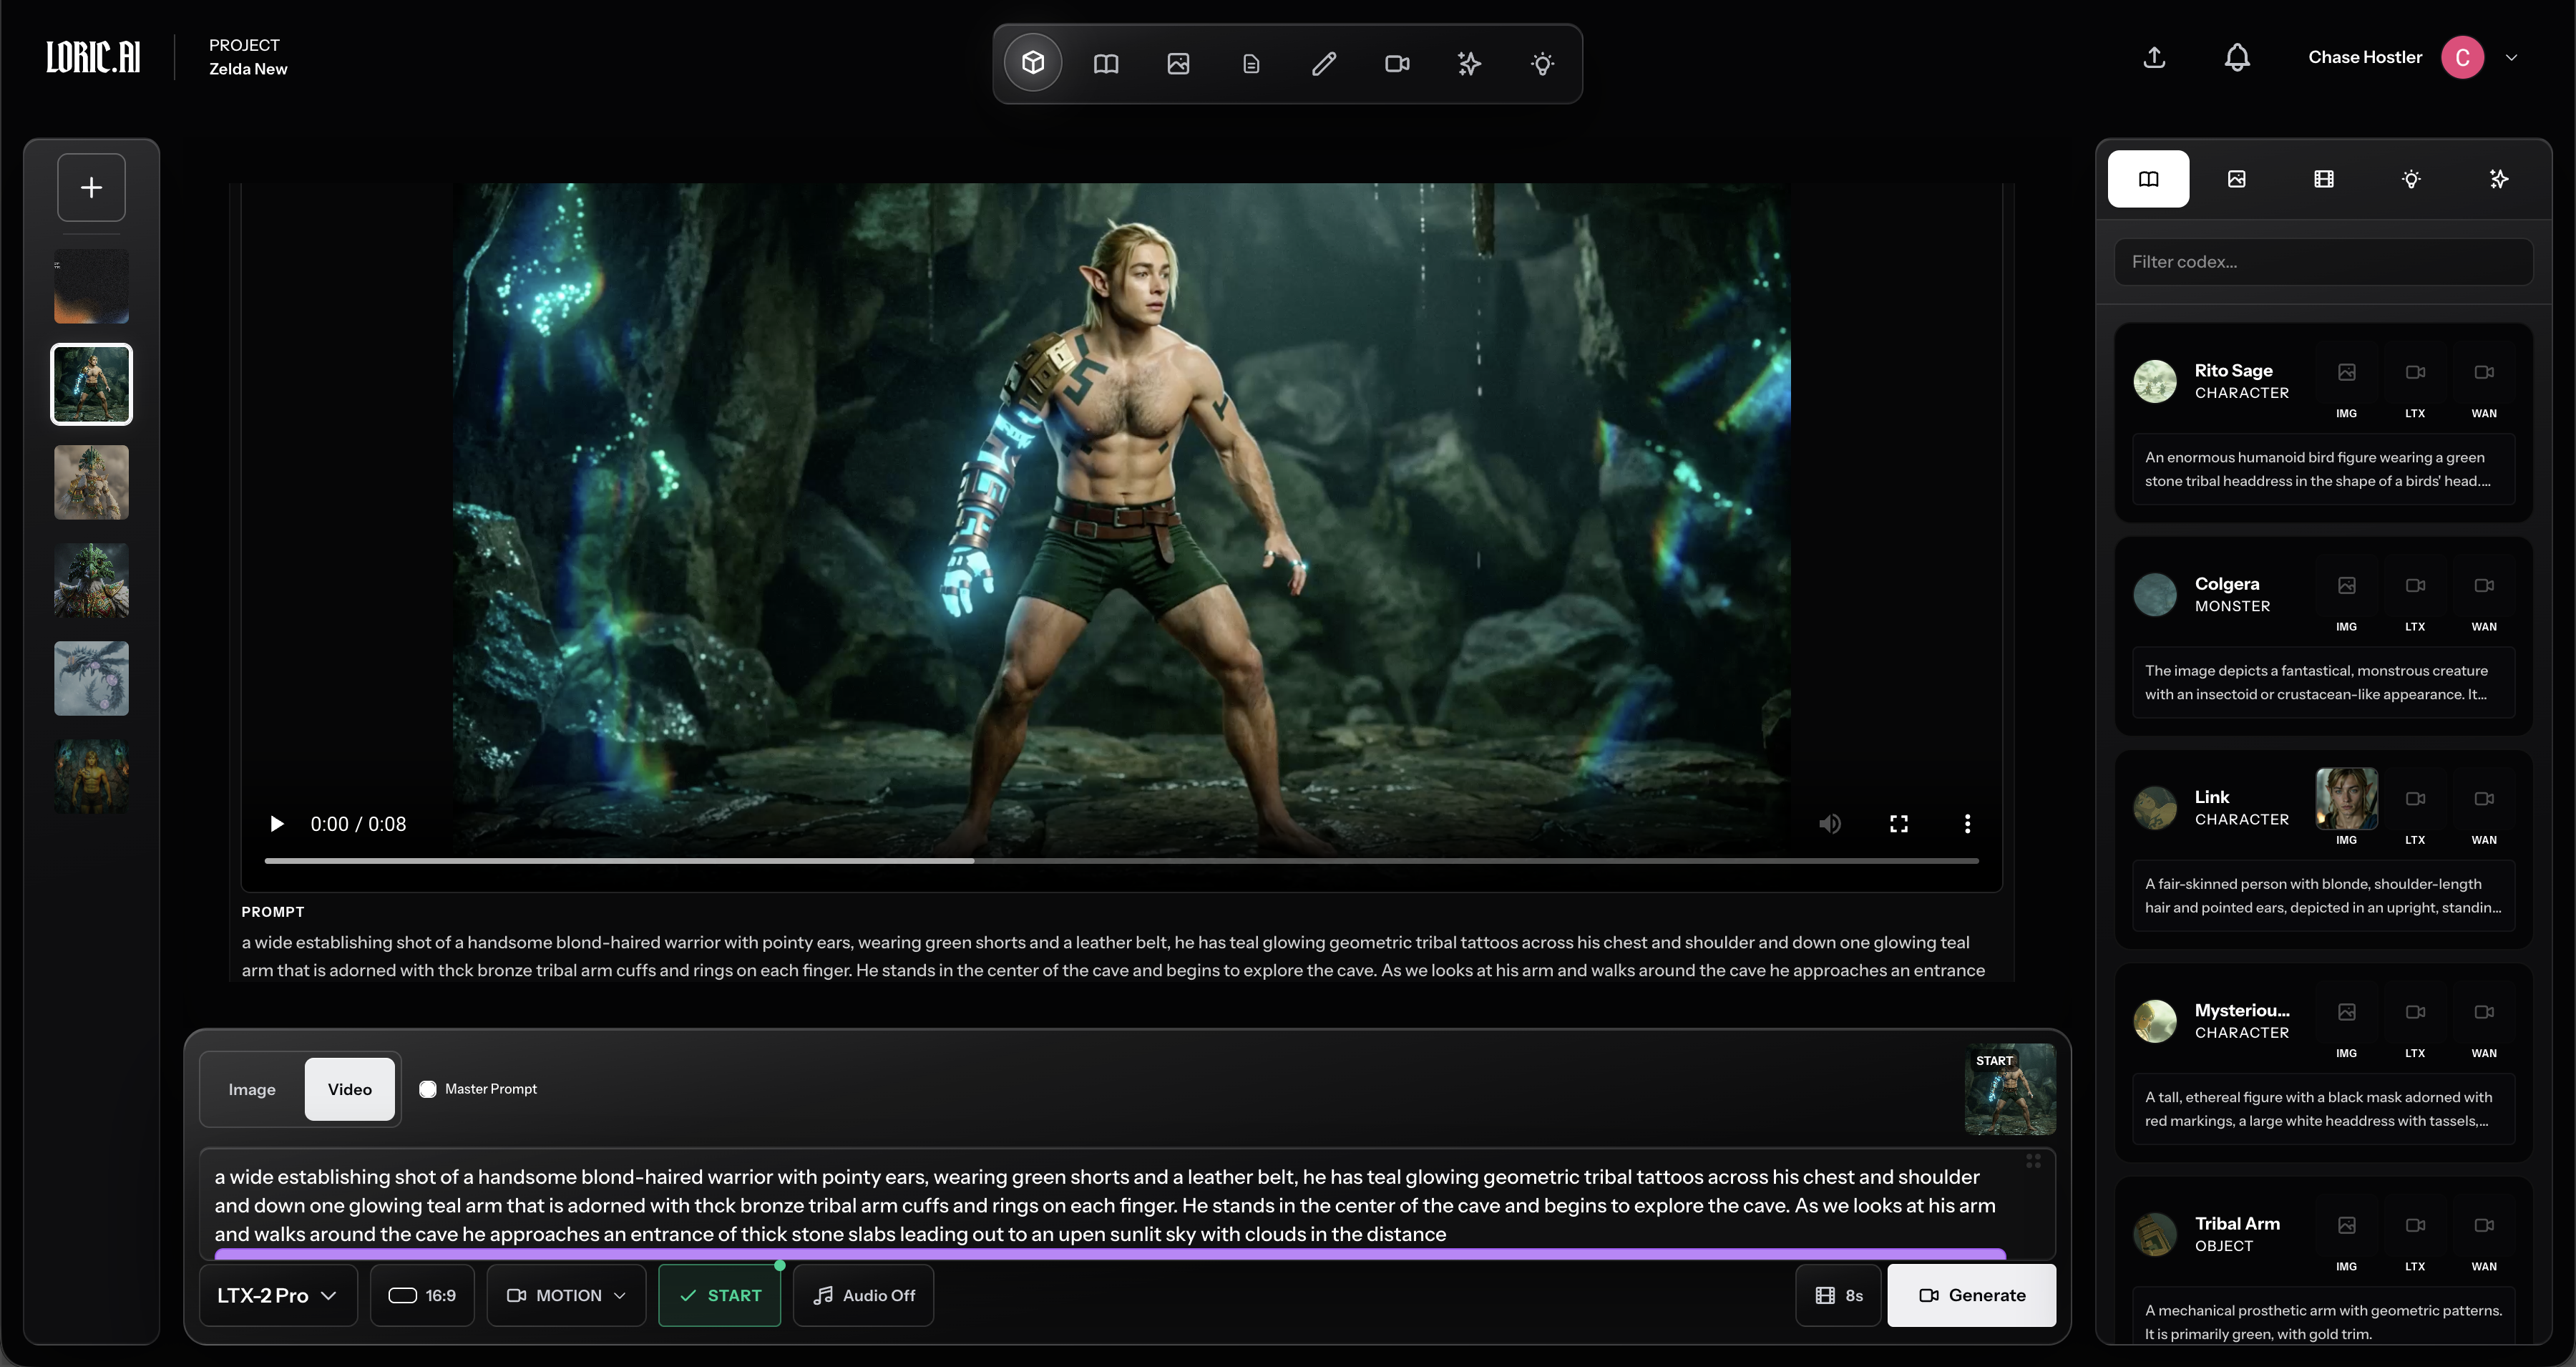Click Mysterious character IMG icon
The image size is (2576, 1367).
2346,1012
